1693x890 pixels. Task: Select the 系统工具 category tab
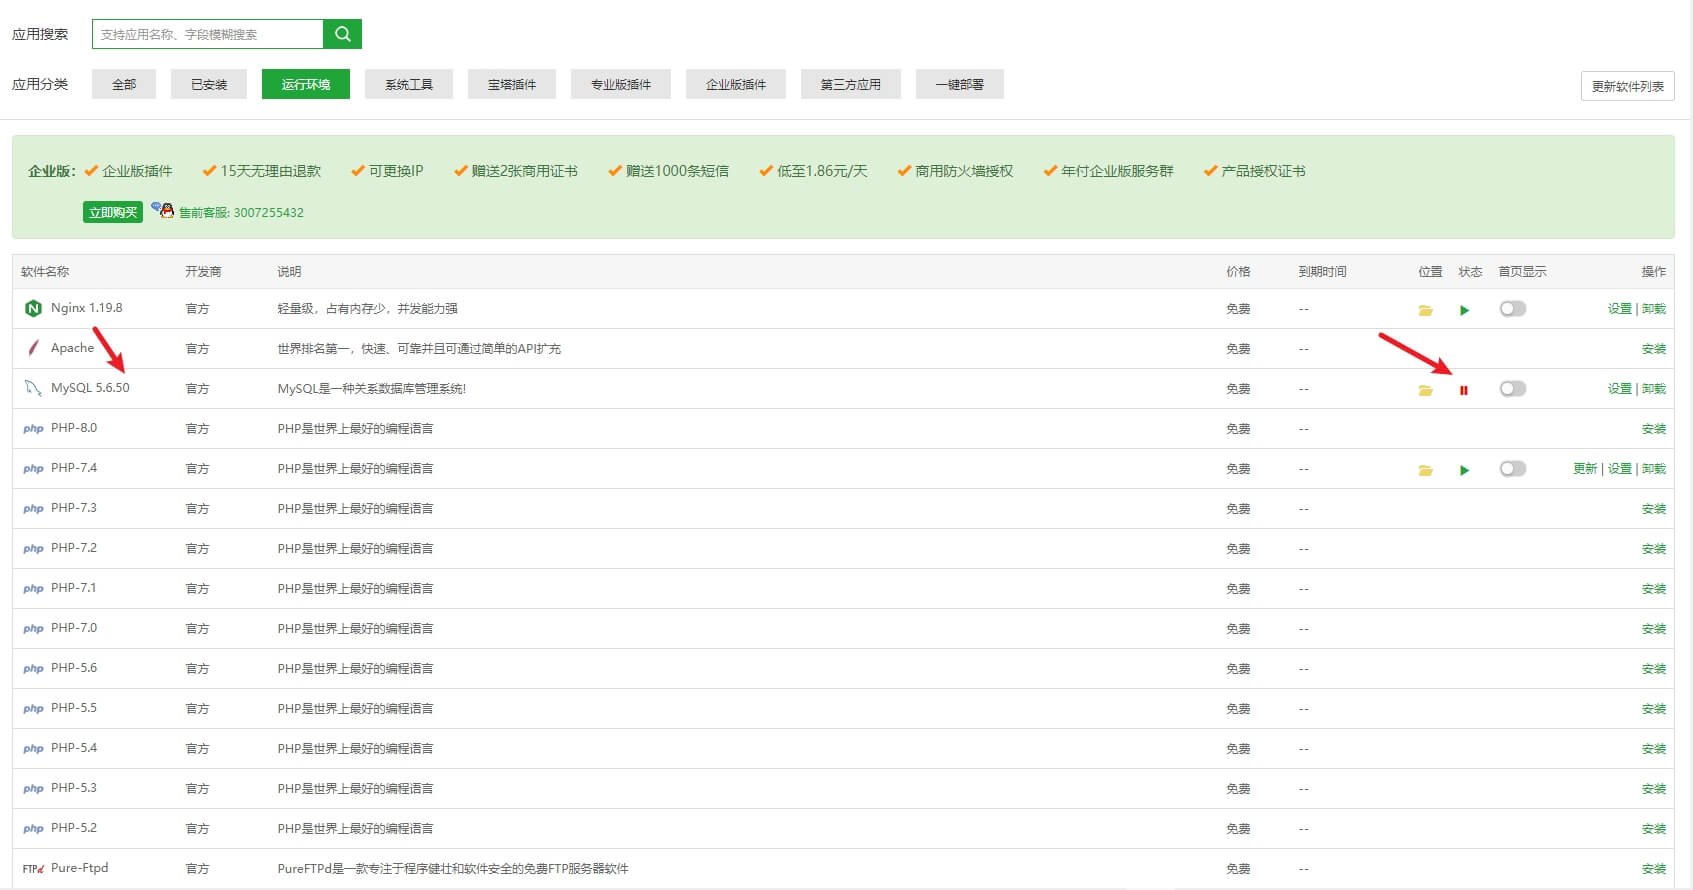tap(409, 84)
